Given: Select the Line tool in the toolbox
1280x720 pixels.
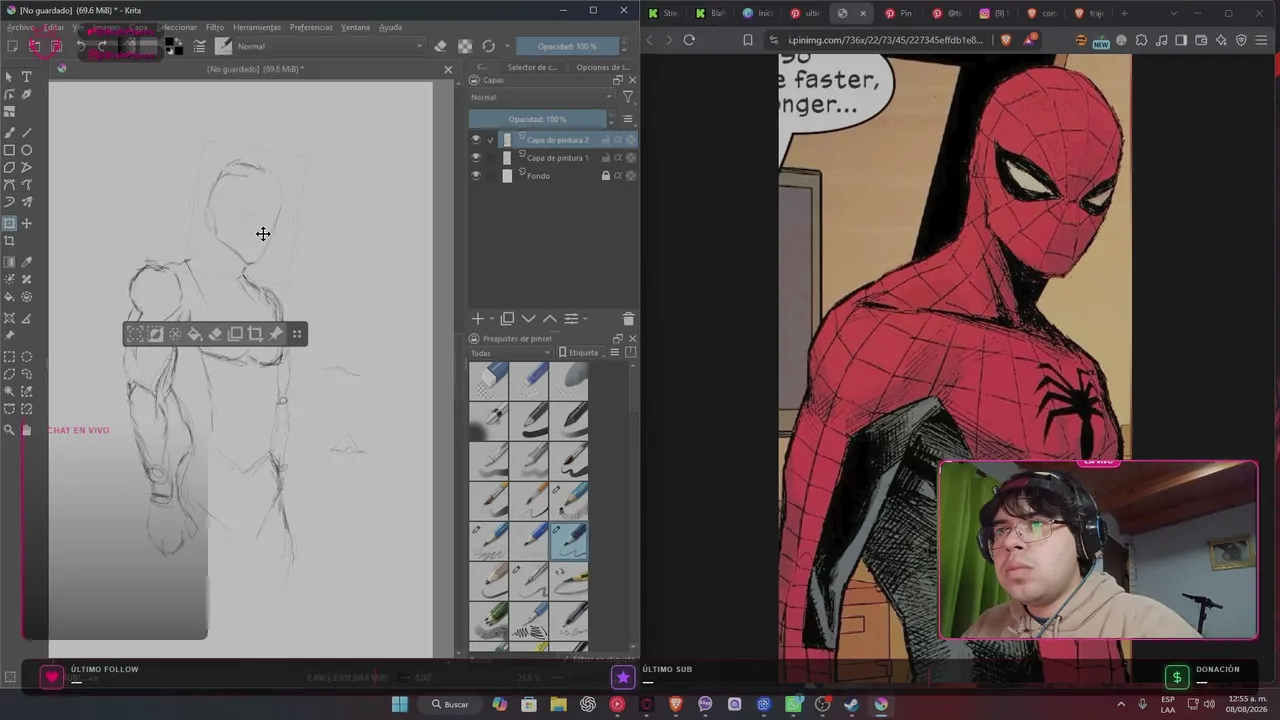Looking at the screenshot, I should [x=27, y=133].
